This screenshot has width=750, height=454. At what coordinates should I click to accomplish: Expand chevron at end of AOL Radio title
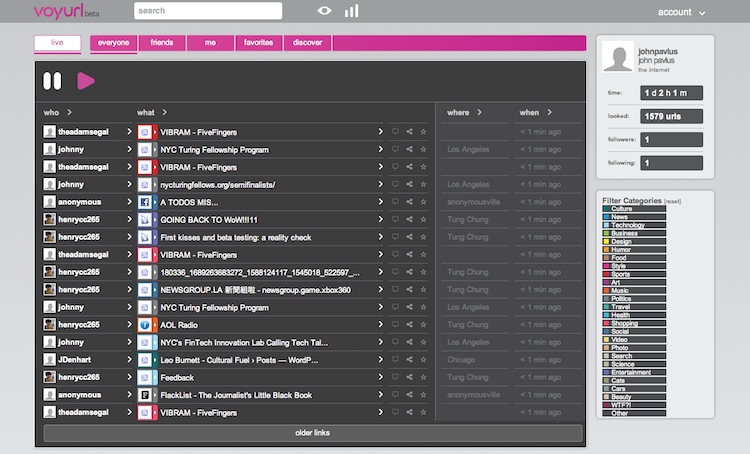pos(380,324)
